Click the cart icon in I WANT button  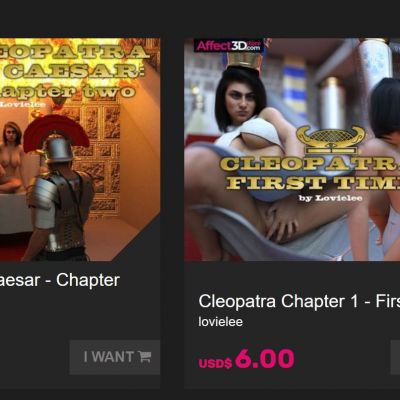[x=145, y=357]
